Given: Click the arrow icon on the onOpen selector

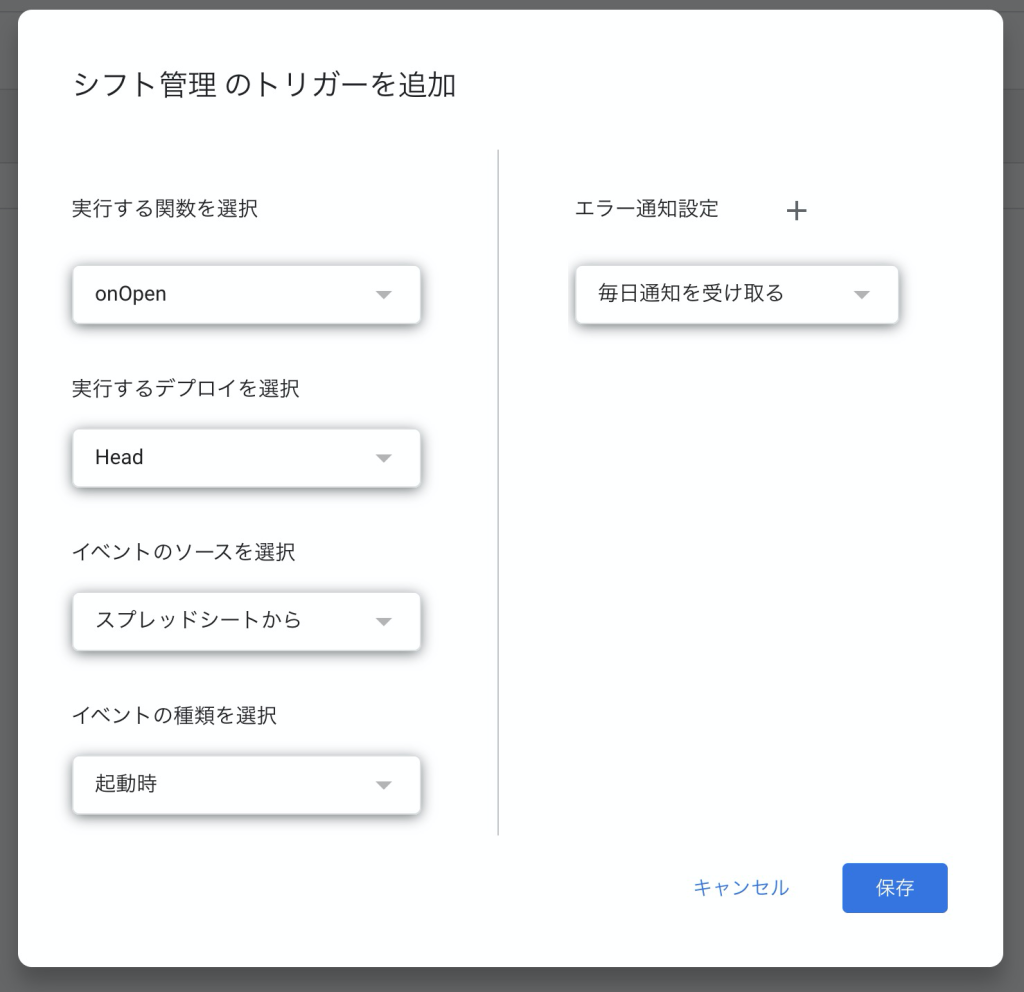Looking at the screenshot, I should 384,295.
